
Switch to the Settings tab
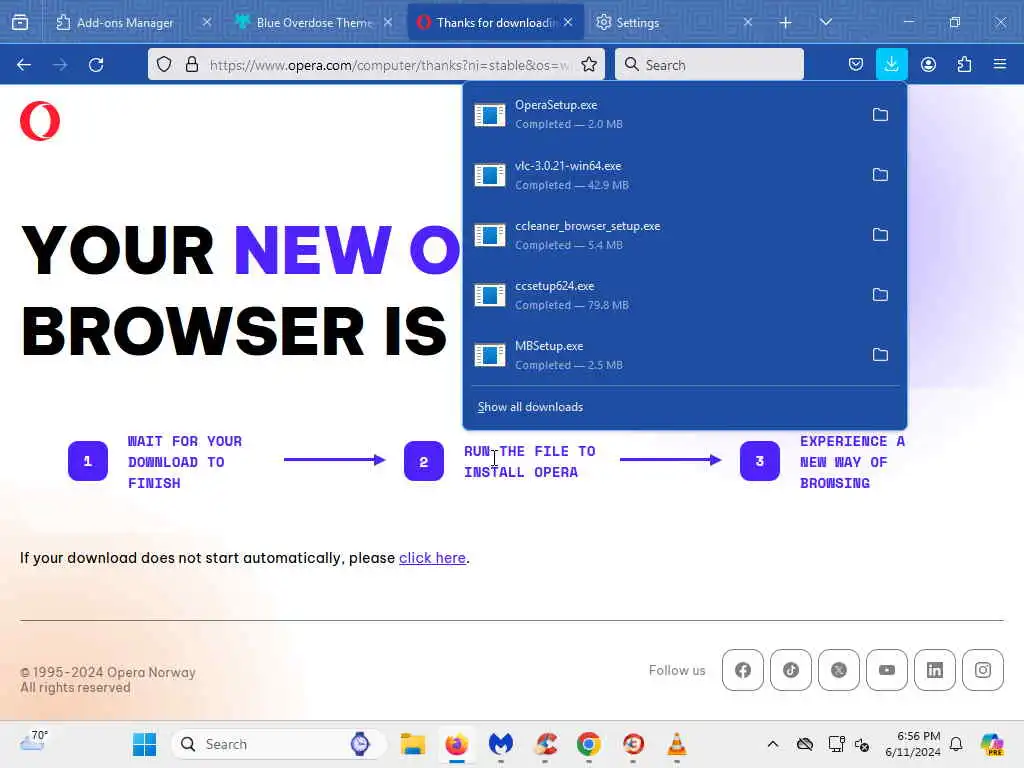tap(674, 22)
